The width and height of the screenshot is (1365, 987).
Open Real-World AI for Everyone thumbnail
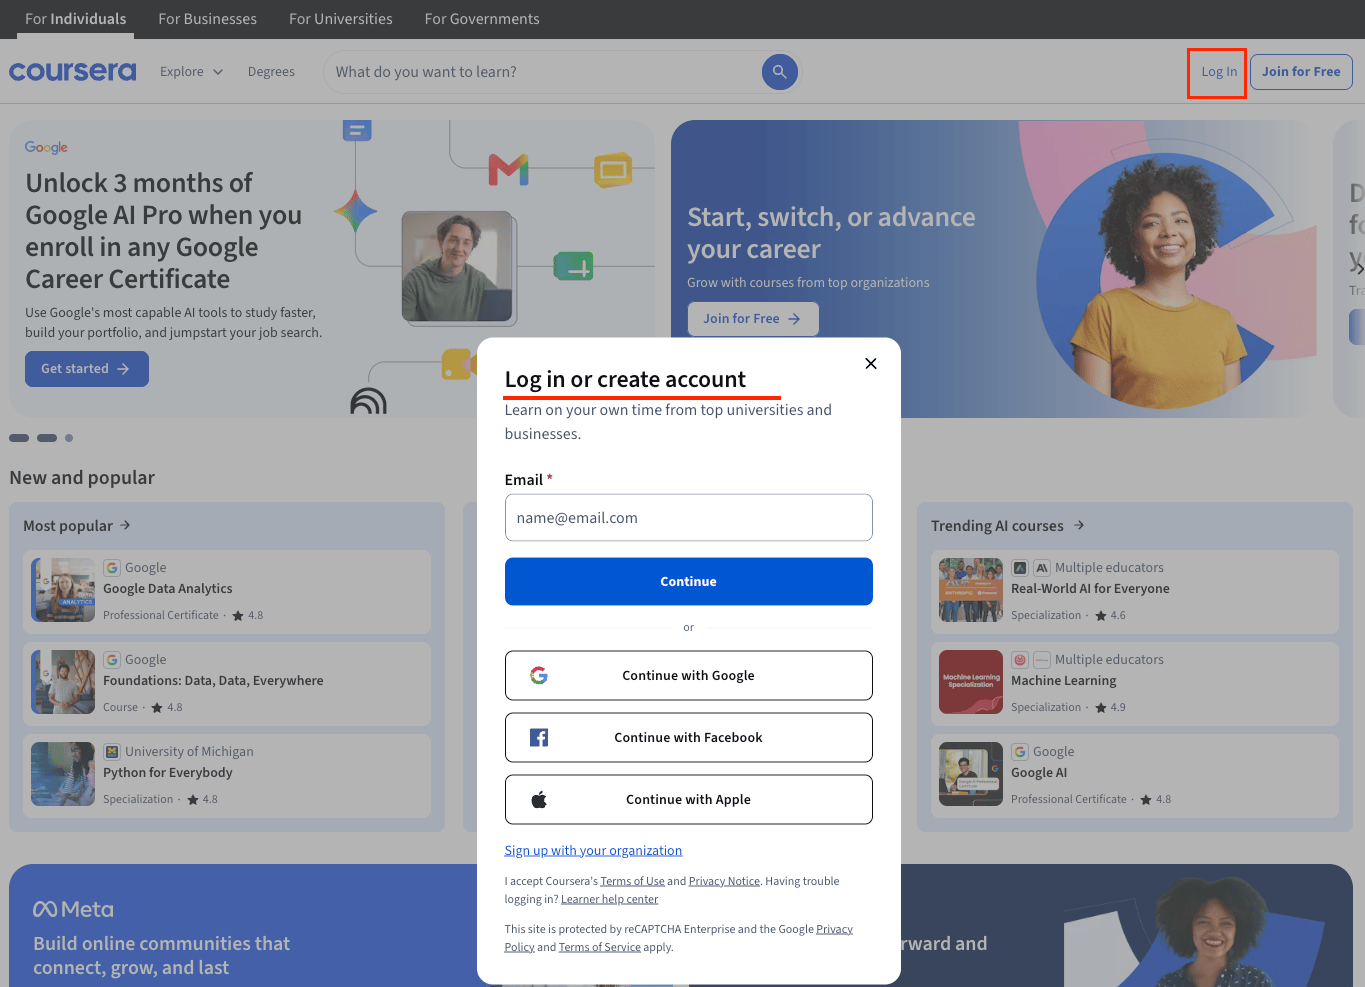971,590
